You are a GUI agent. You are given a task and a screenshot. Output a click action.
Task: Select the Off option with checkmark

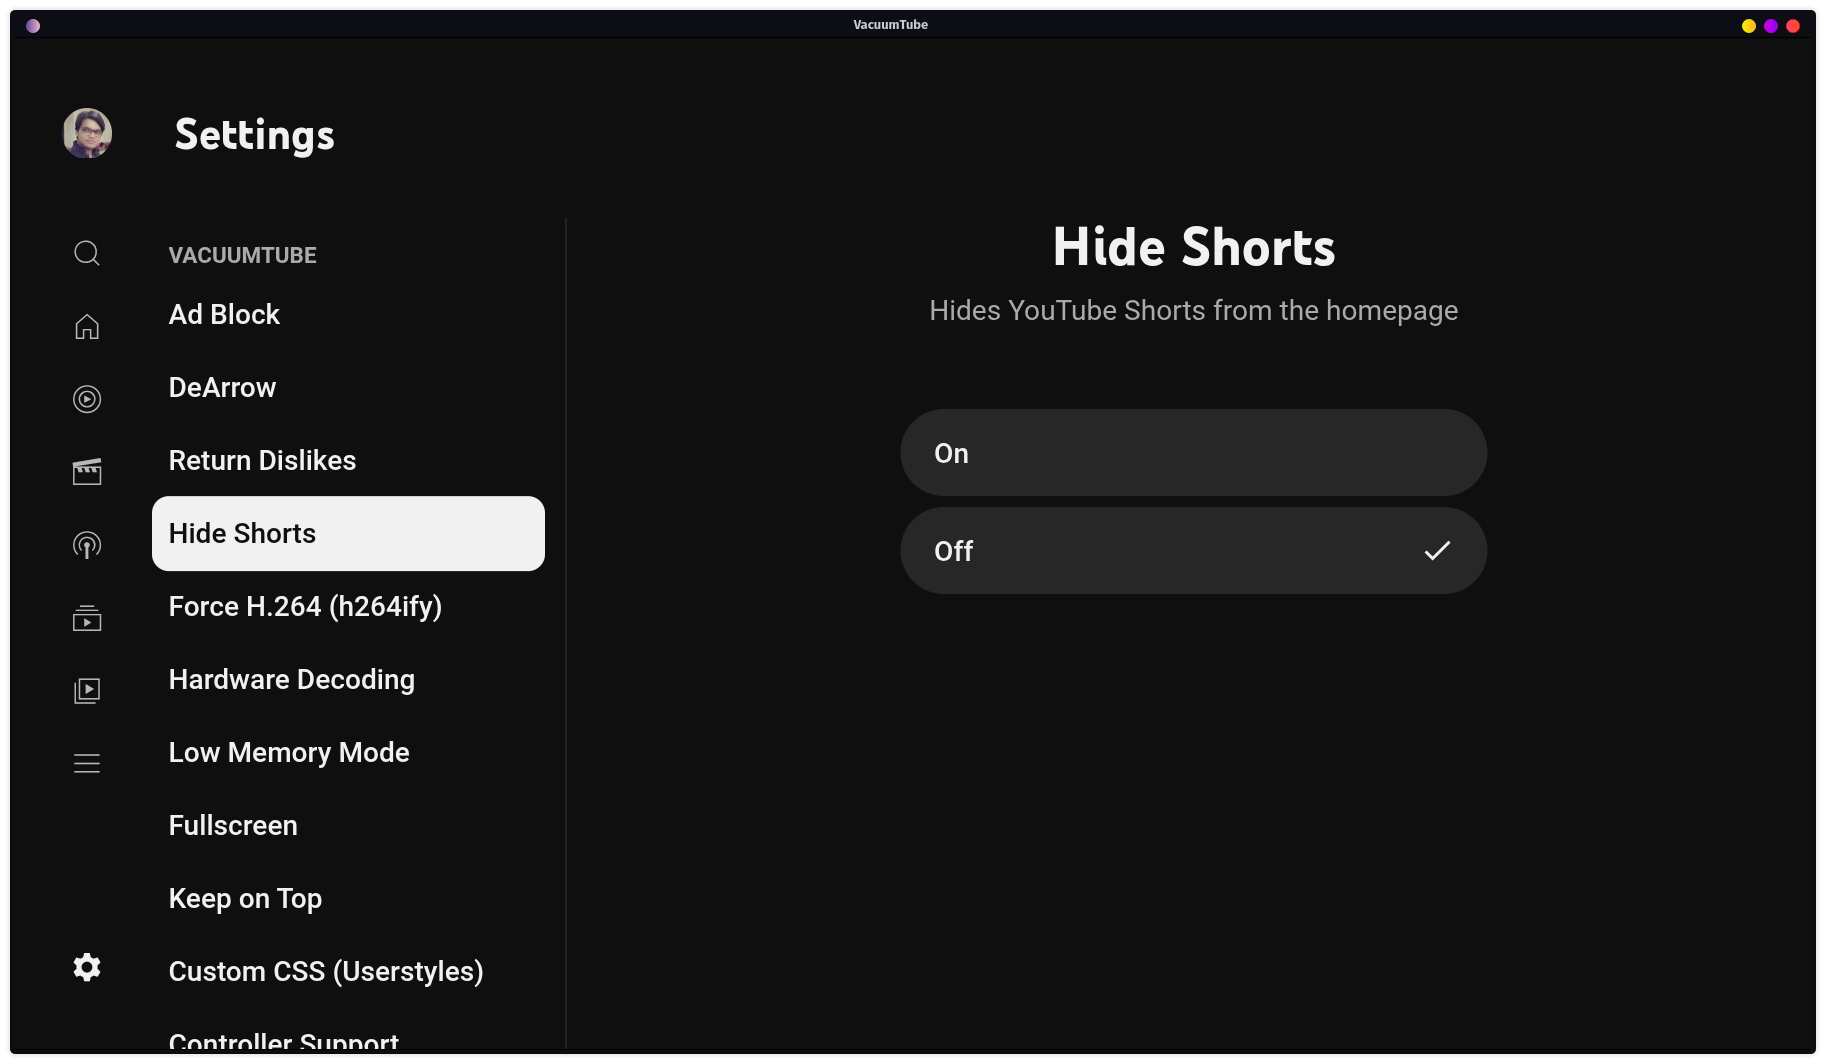pyautogui.click(x=1193, y=550)
